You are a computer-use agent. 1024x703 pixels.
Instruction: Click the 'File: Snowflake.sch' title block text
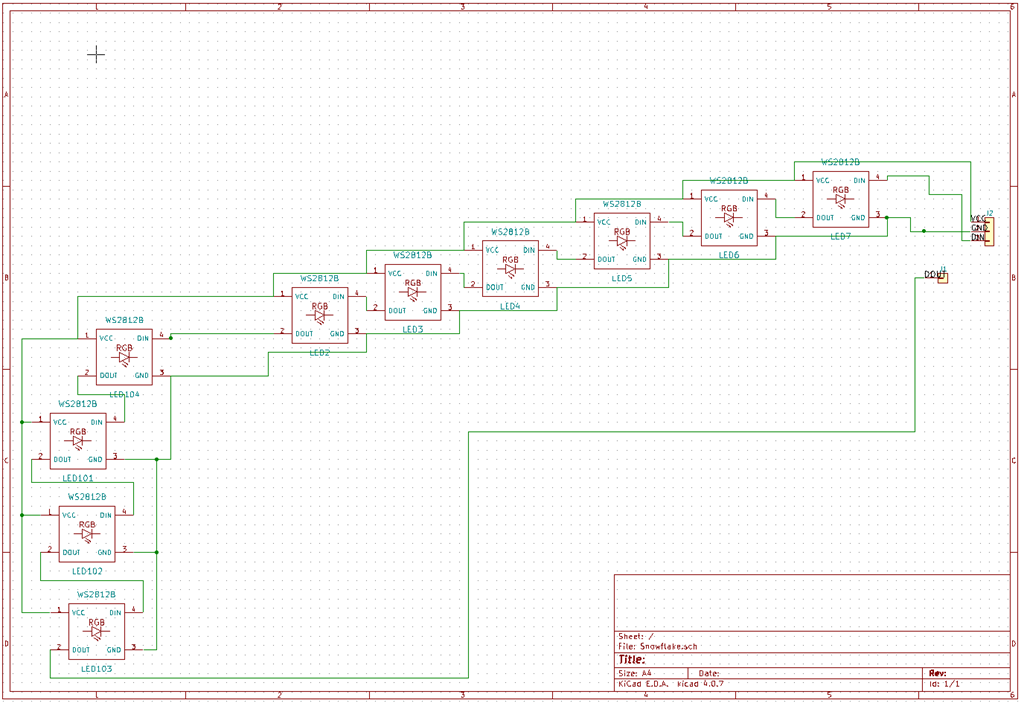coord(658,647)
